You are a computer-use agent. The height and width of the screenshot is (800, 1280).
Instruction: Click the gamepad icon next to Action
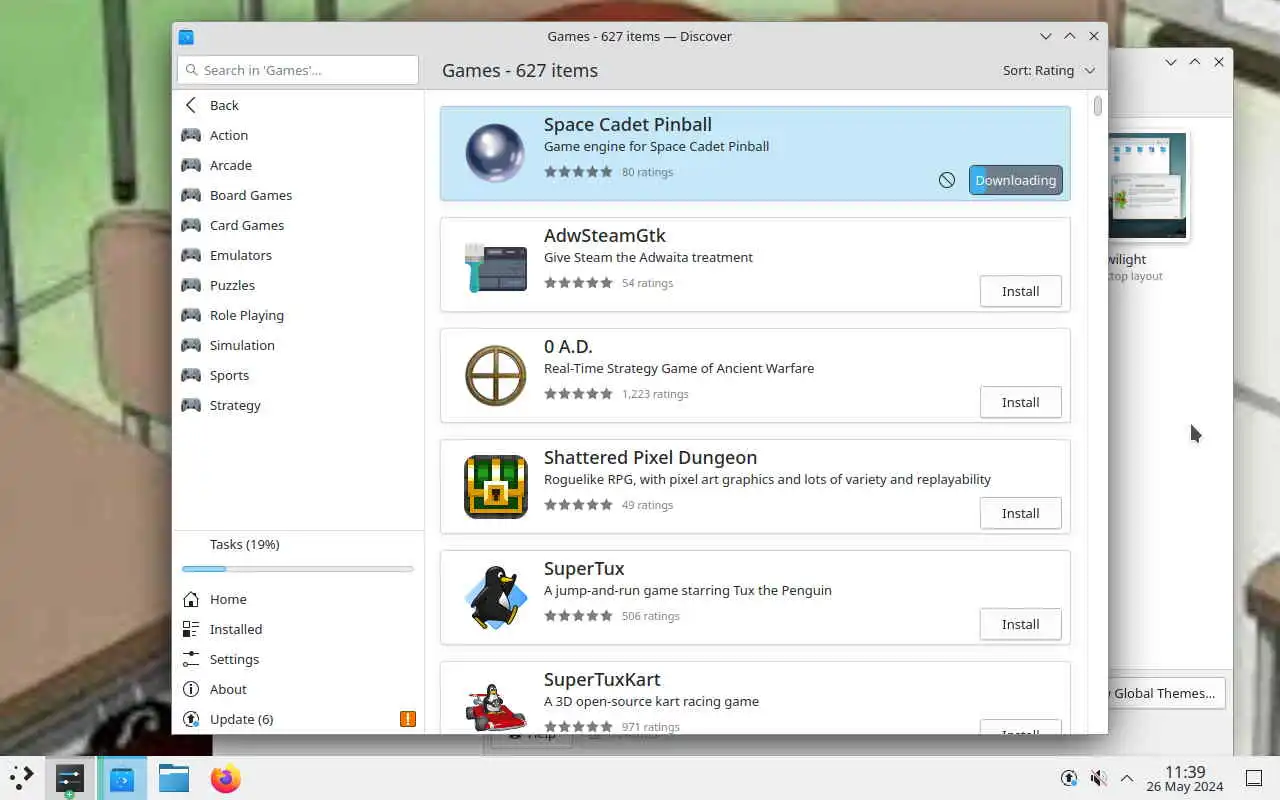(190, 135)
